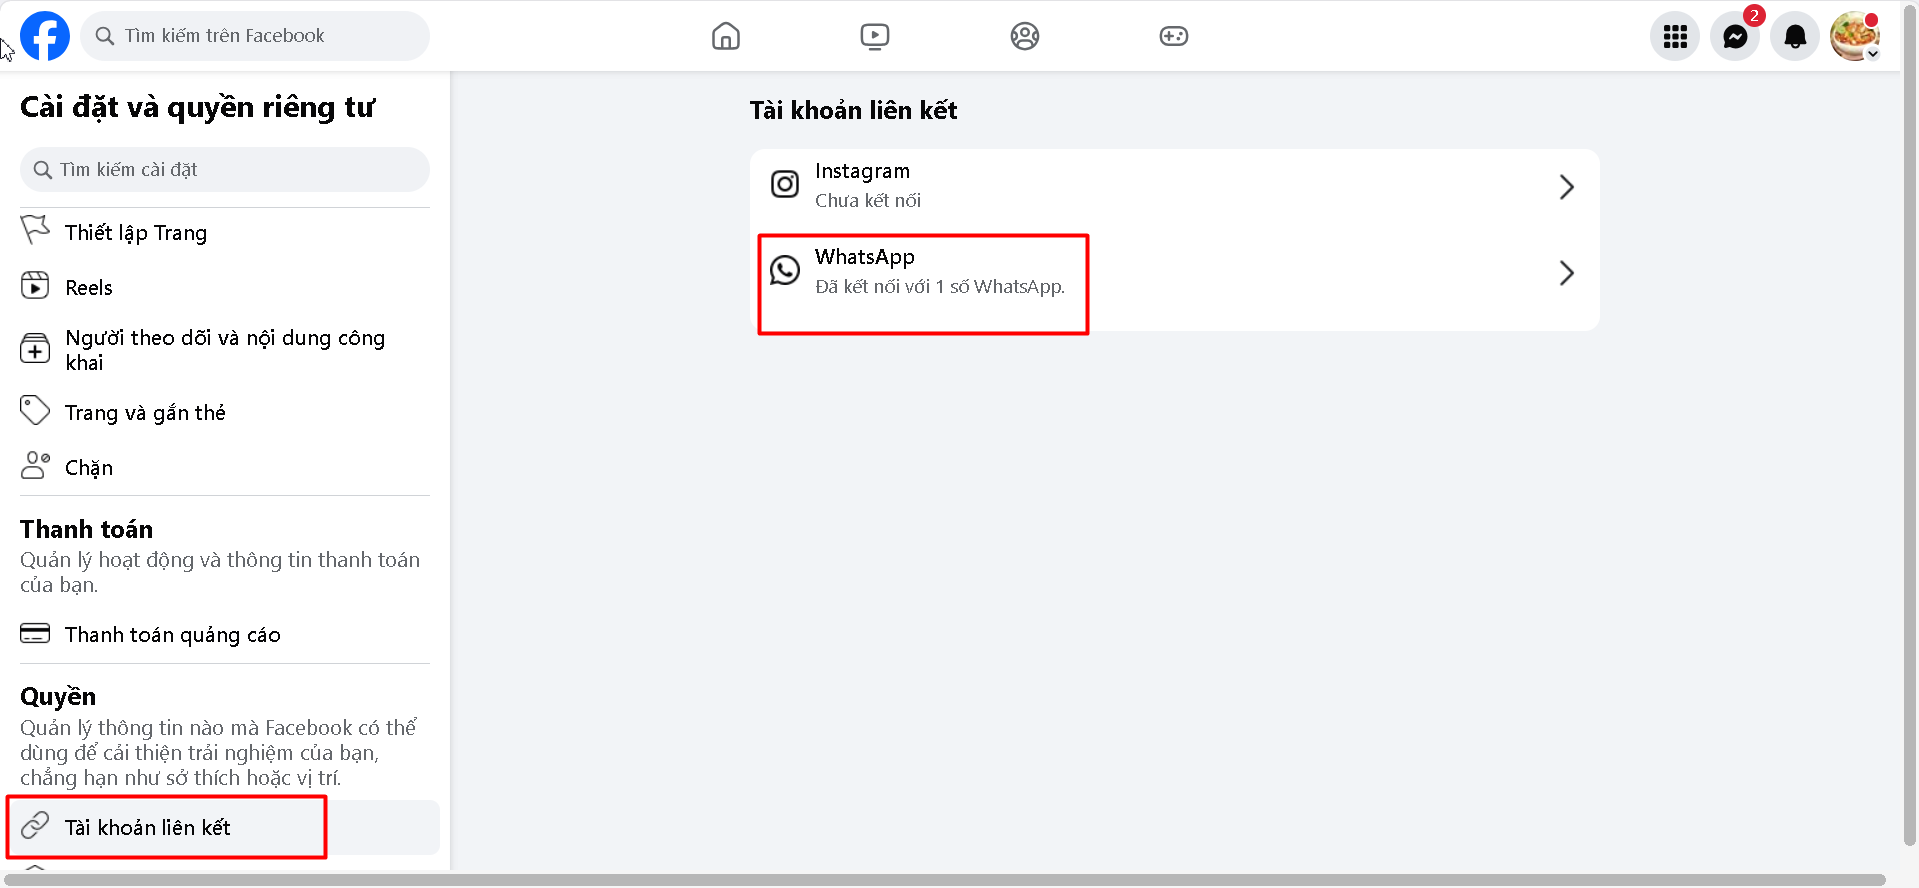Open the nine-dot menu grid
This screenshot has width=1919, height=888.
(x=1675, y=36)
